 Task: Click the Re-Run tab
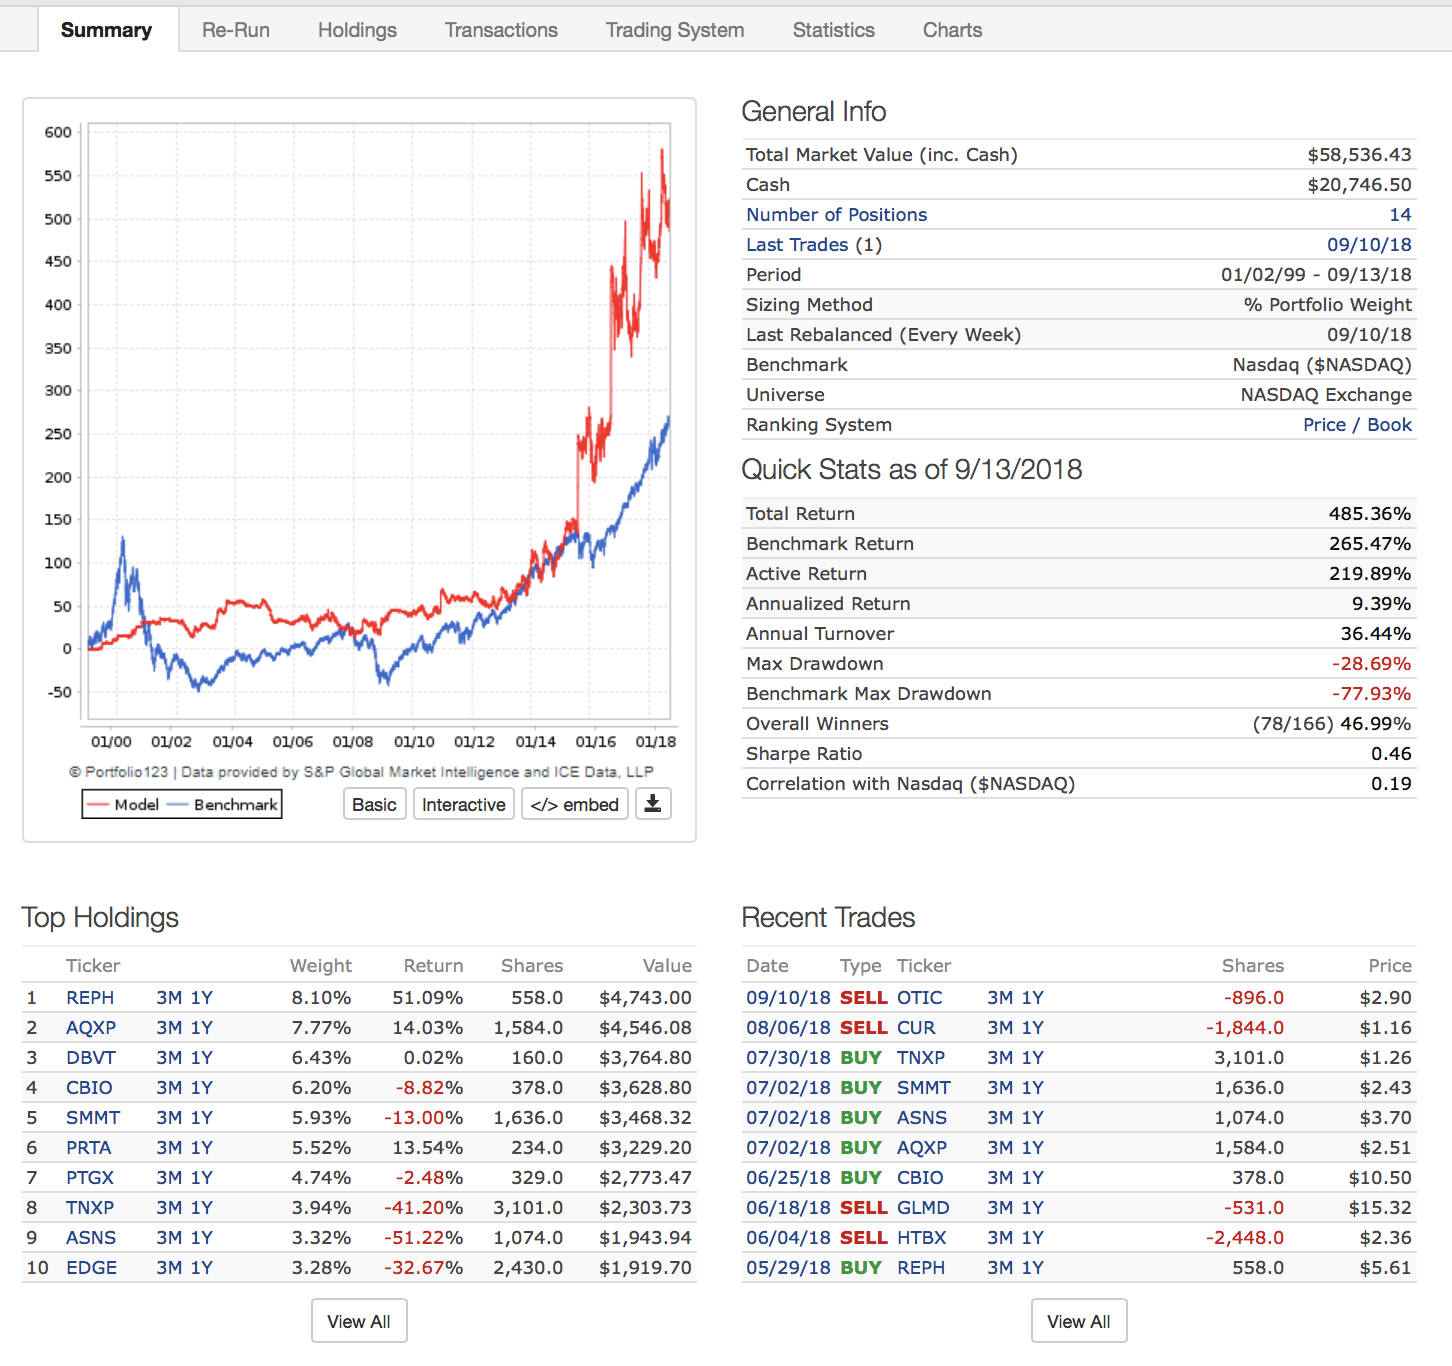pos(235,30)
